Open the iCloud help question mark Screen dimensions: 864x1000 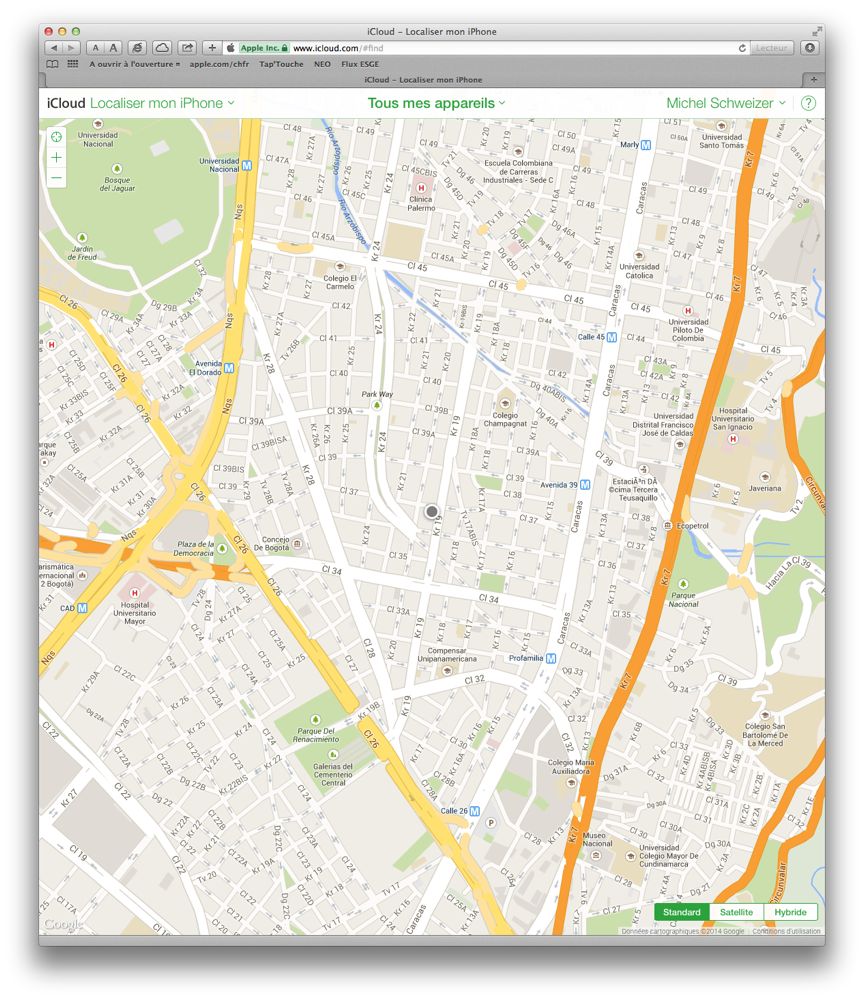click(808, 103)
